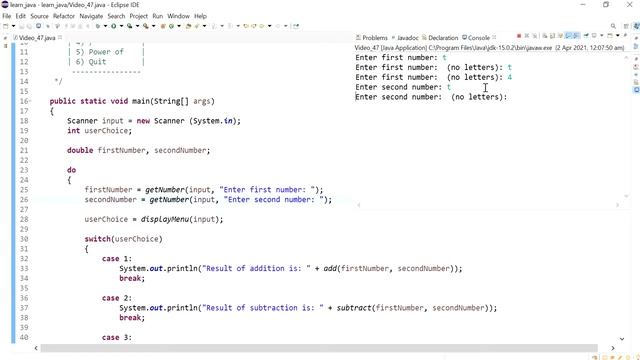Select the Video_47.java editor tab
The width and height of the screenshot is (640, 360).
pyautogui.click(x=35, y=38)
